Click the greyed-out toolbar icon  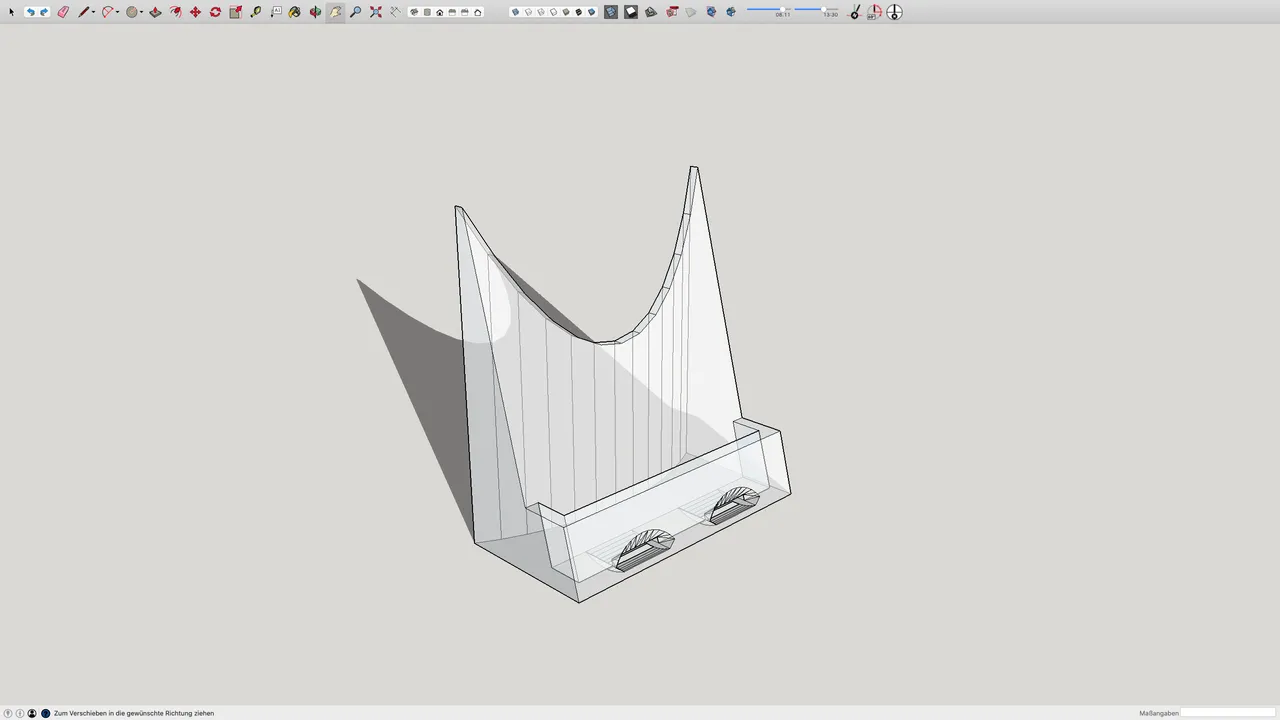point(690,12)
